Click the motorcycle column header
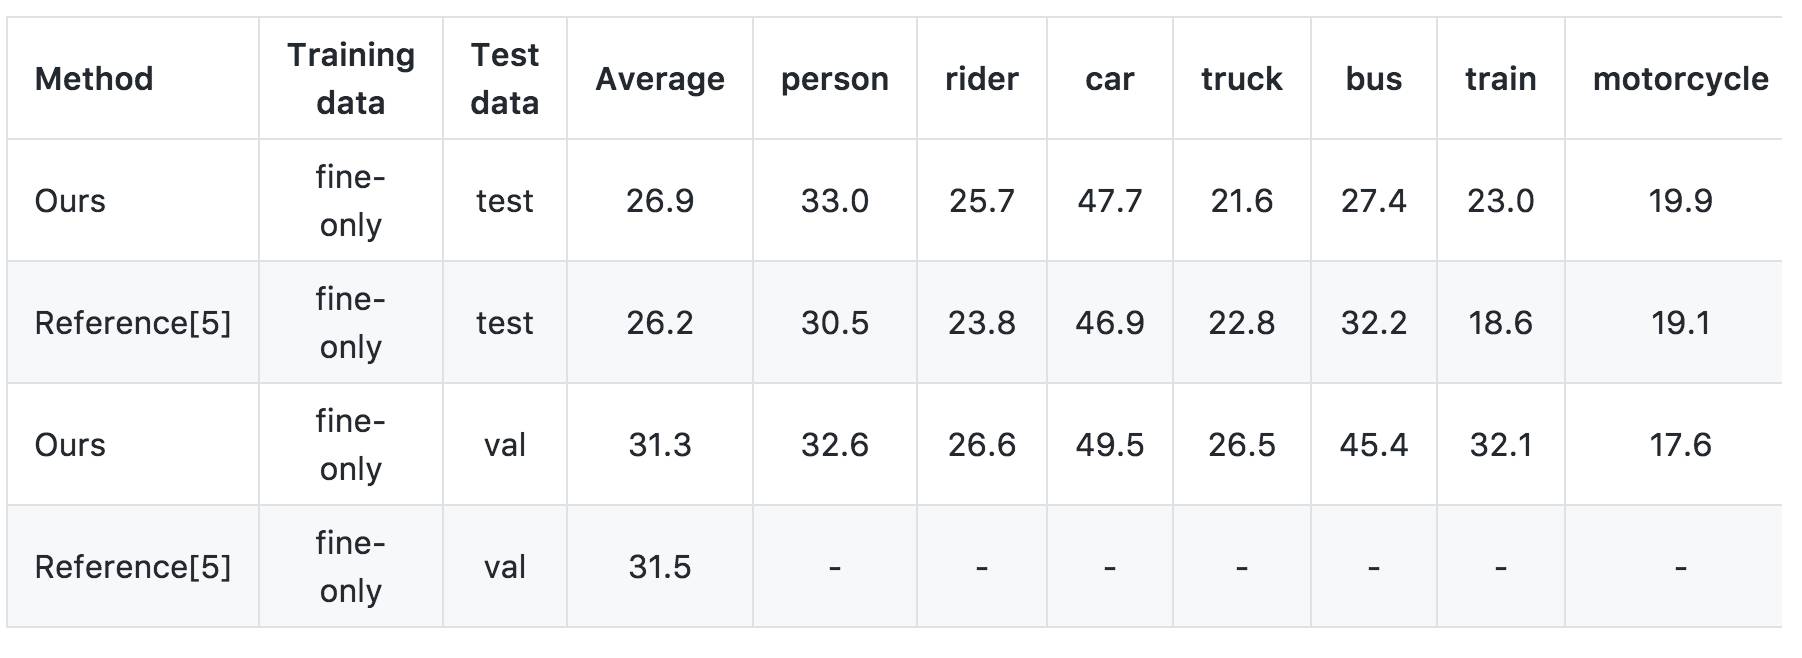This screenshot has width=1802, height=658. (1680, 79)
